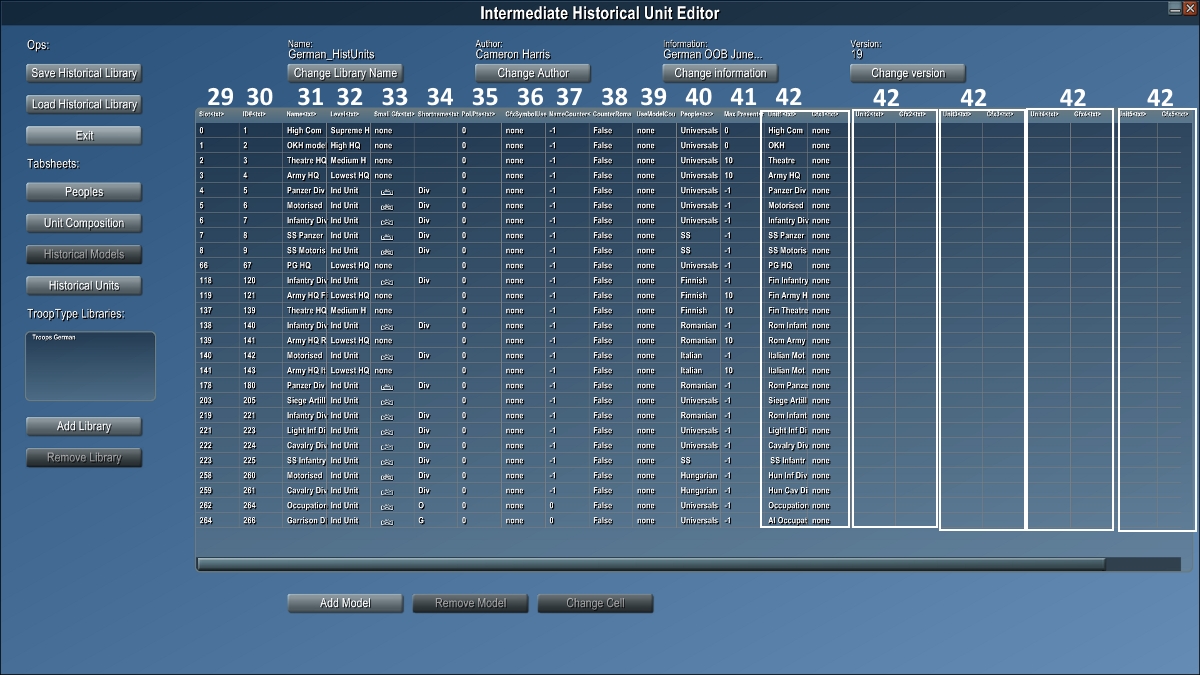Select the Occupation row's small gfx icon
This screenshot has width=1200, height=675.
386,506
